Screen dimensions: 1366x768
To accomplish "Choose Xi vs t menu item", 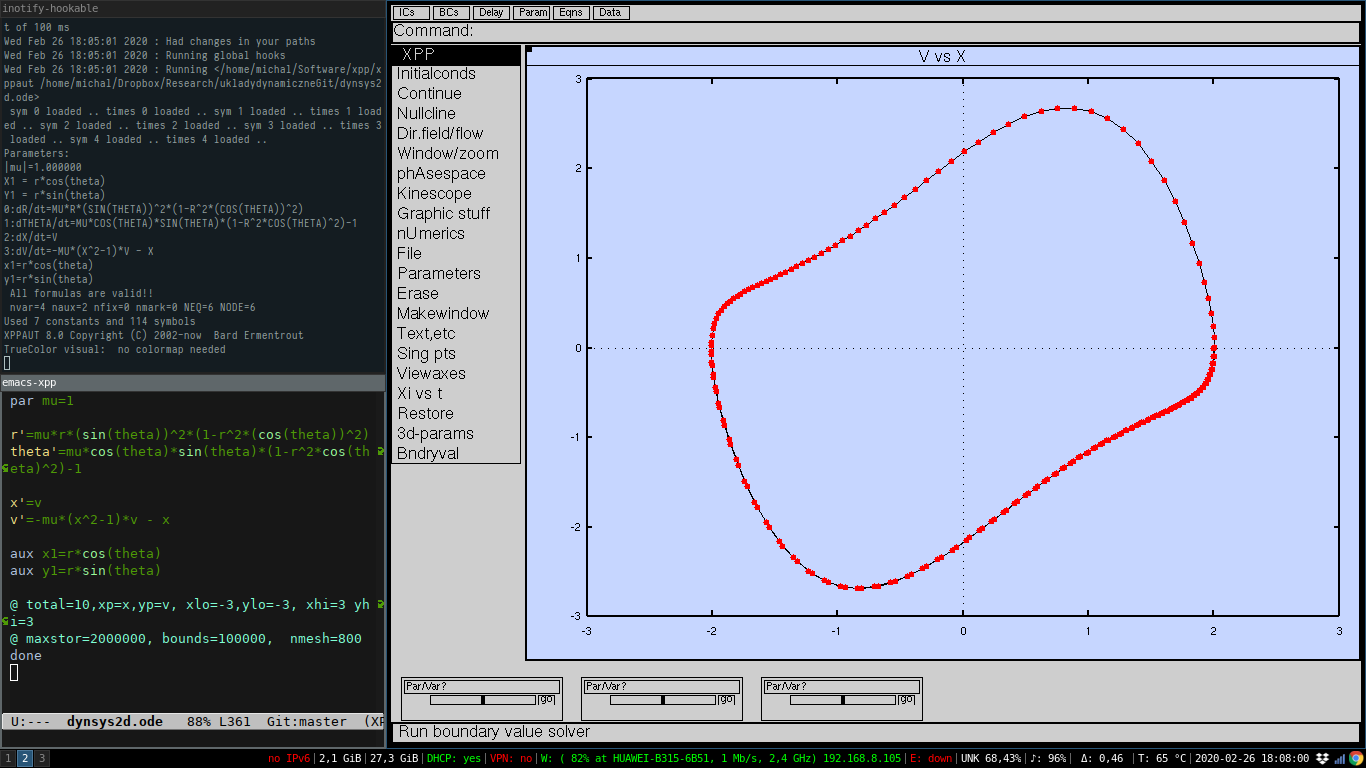I will coord(456,394).
